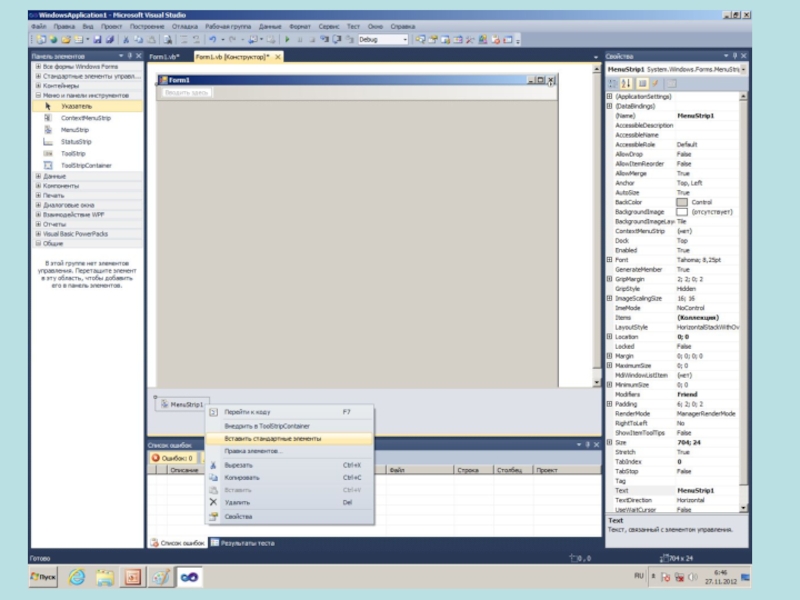Choose Вставить стандартные элементы from context menu
This screenshot has width=800, height=600.
pos(272,438)
